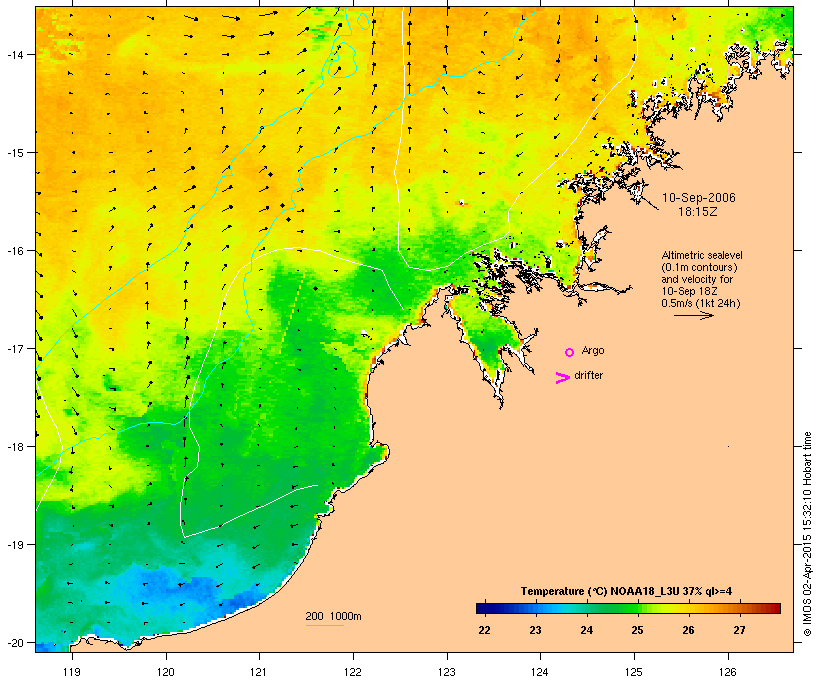
Task: Click the latitude axis label '-15'
Action: pyautogui.click(x=14, y=152)
